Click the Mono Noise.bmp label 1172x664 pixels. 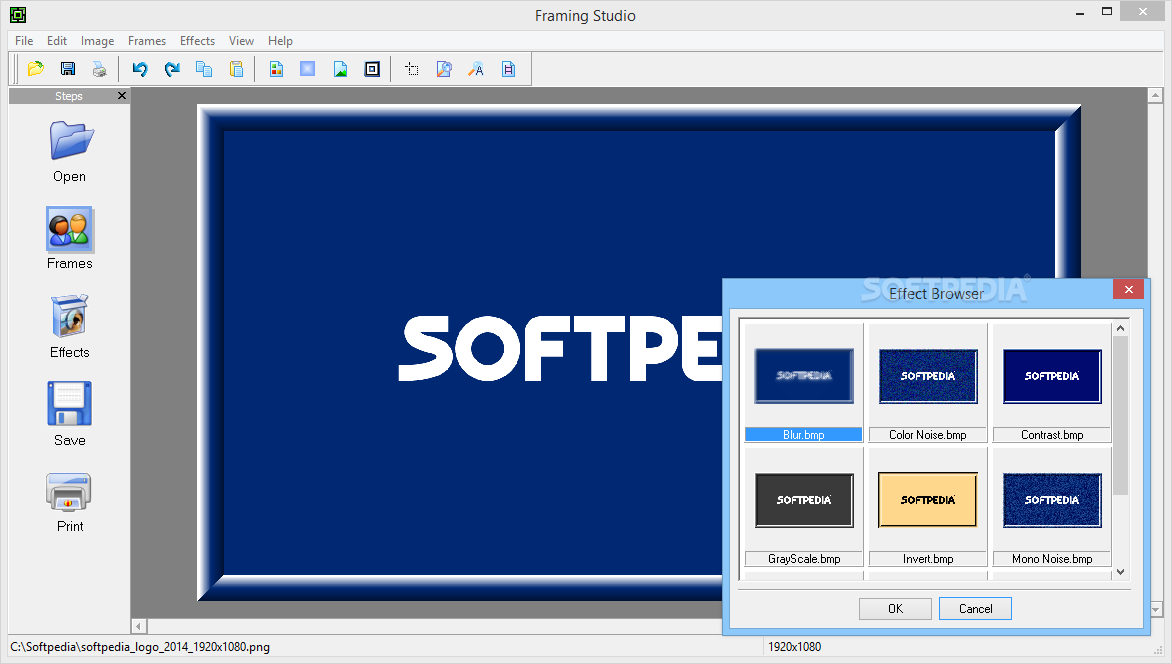[x=1052, y=559]
